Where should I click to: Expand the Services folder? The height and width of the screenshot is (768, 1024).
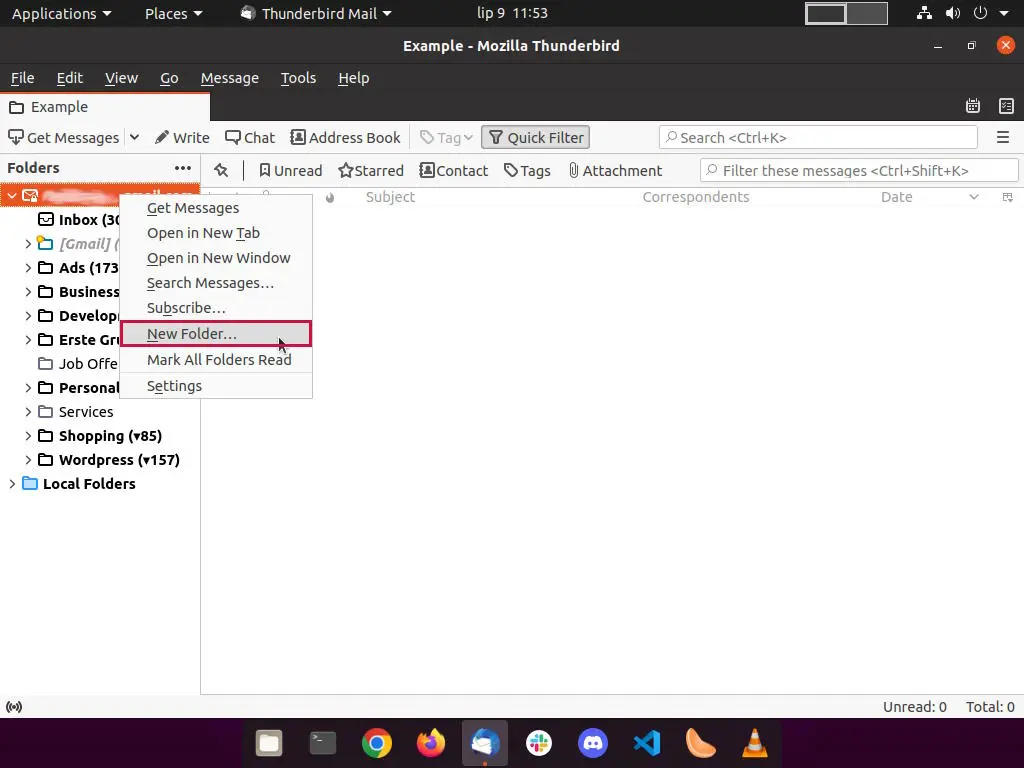pyautogui.click(x=27, y=412)
